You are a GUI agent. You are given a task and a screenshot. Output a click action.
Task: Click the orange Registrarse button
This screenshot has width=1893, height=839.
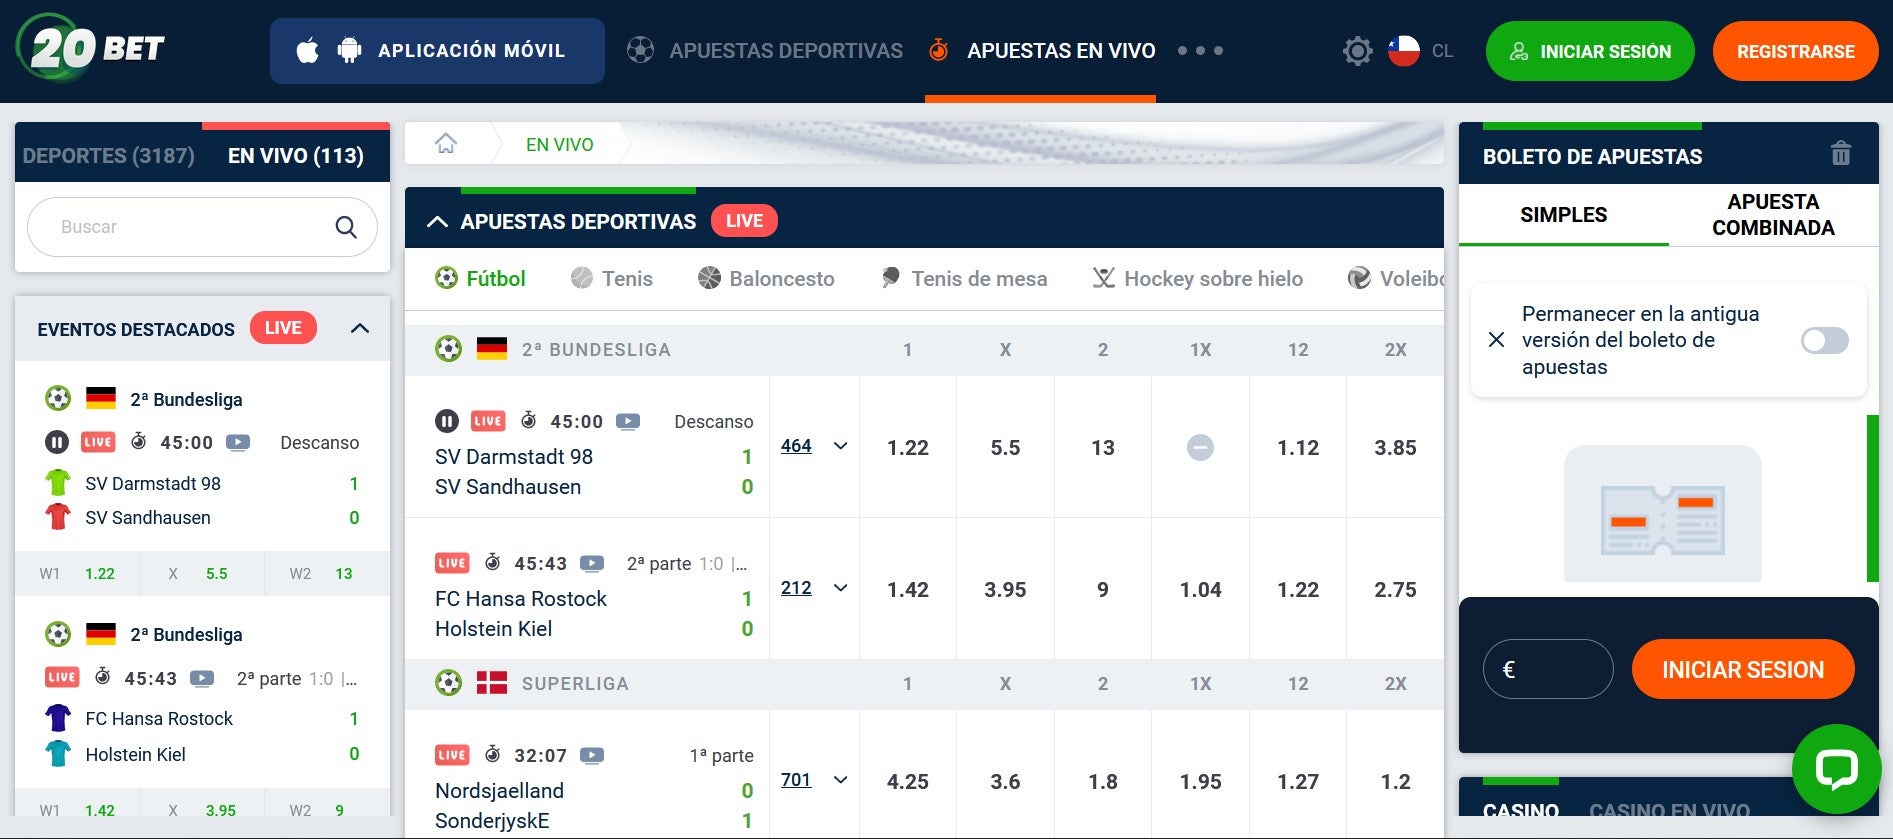tap(1795, 52)
